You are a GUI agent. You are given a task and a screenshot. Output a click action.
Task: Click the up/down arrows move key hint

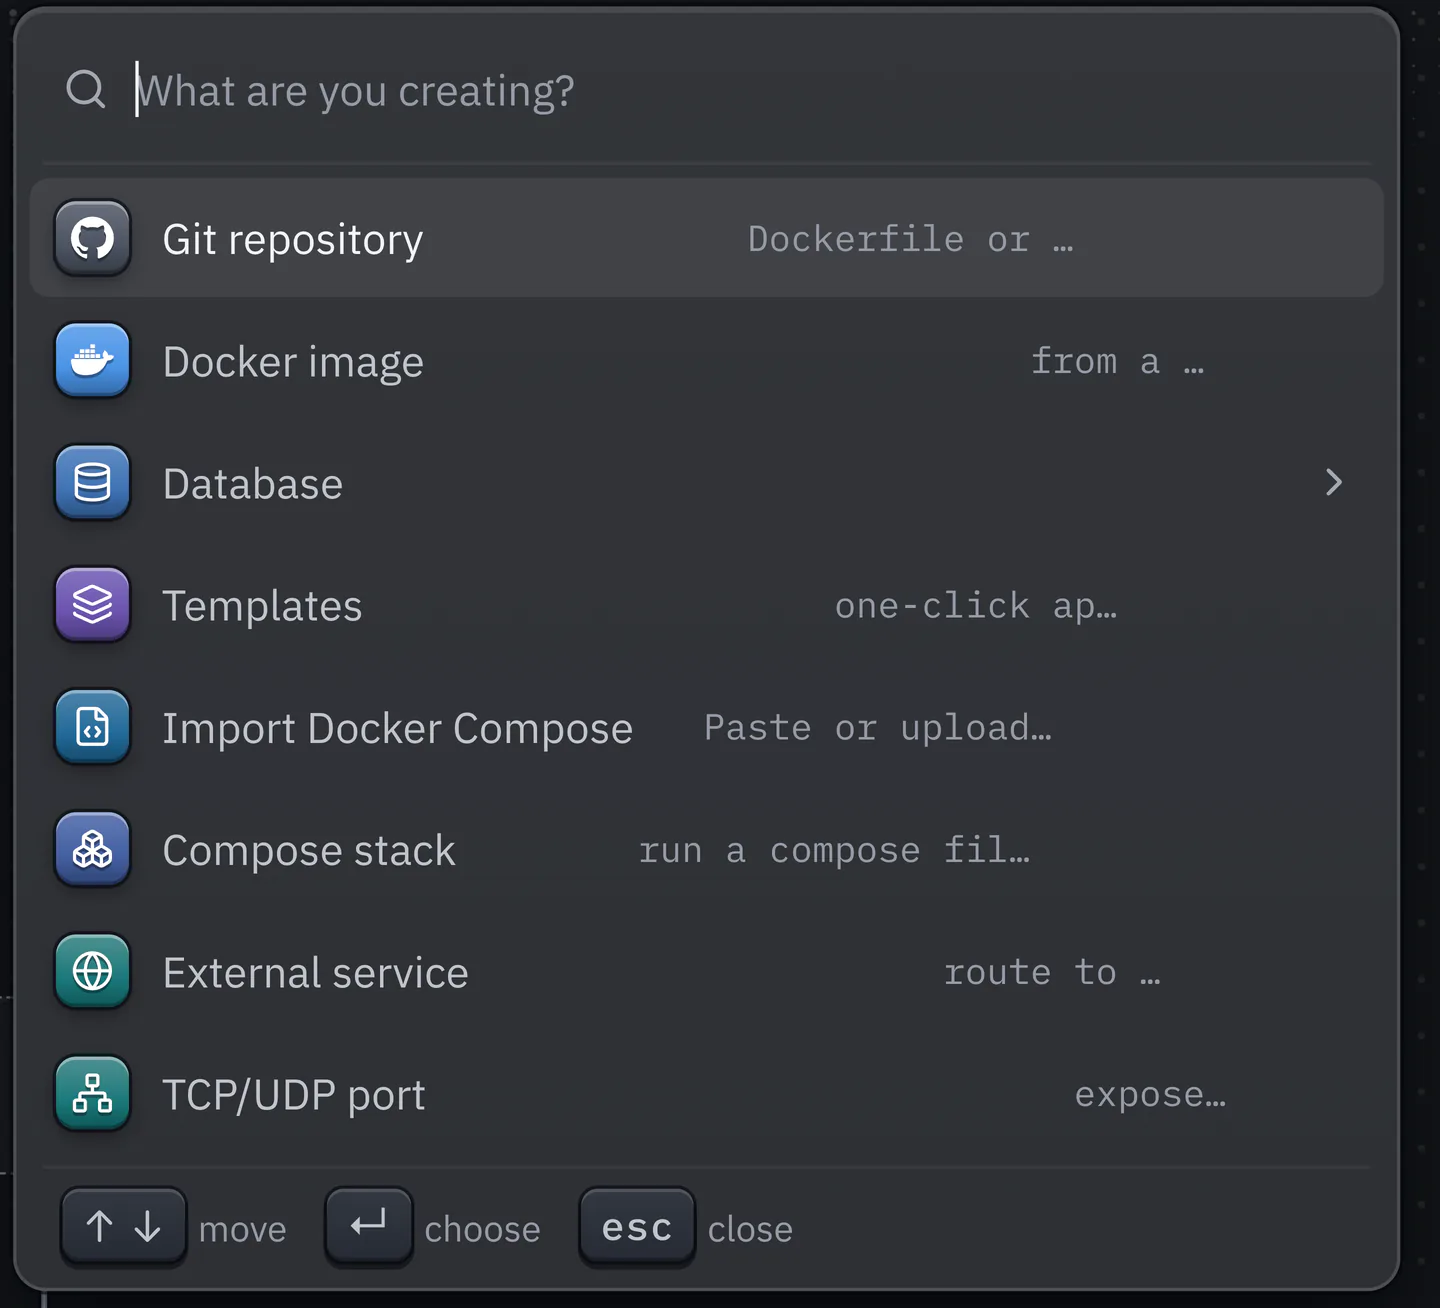click(x=123, y=1226)
